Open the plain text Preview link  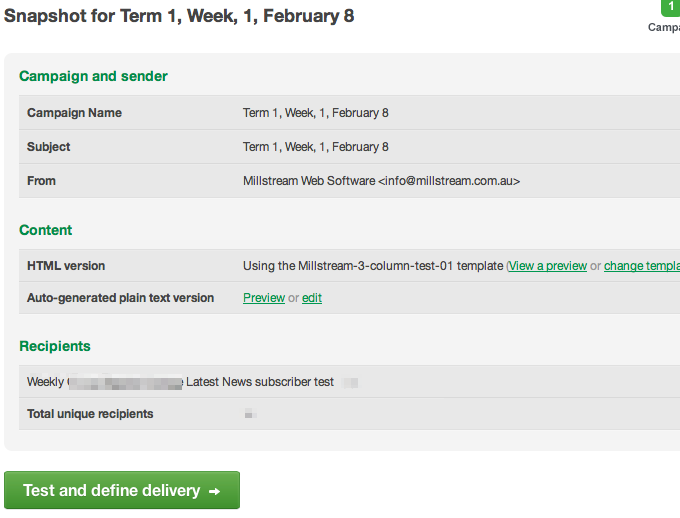[x=264, y=298]
